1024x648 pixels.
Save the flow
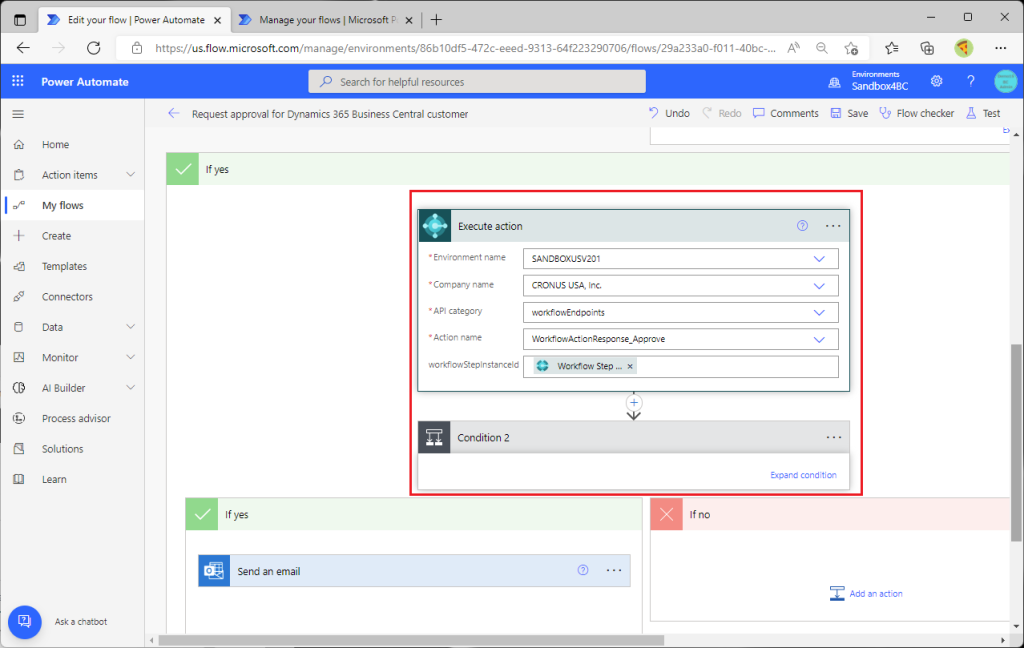coord(849,113)
